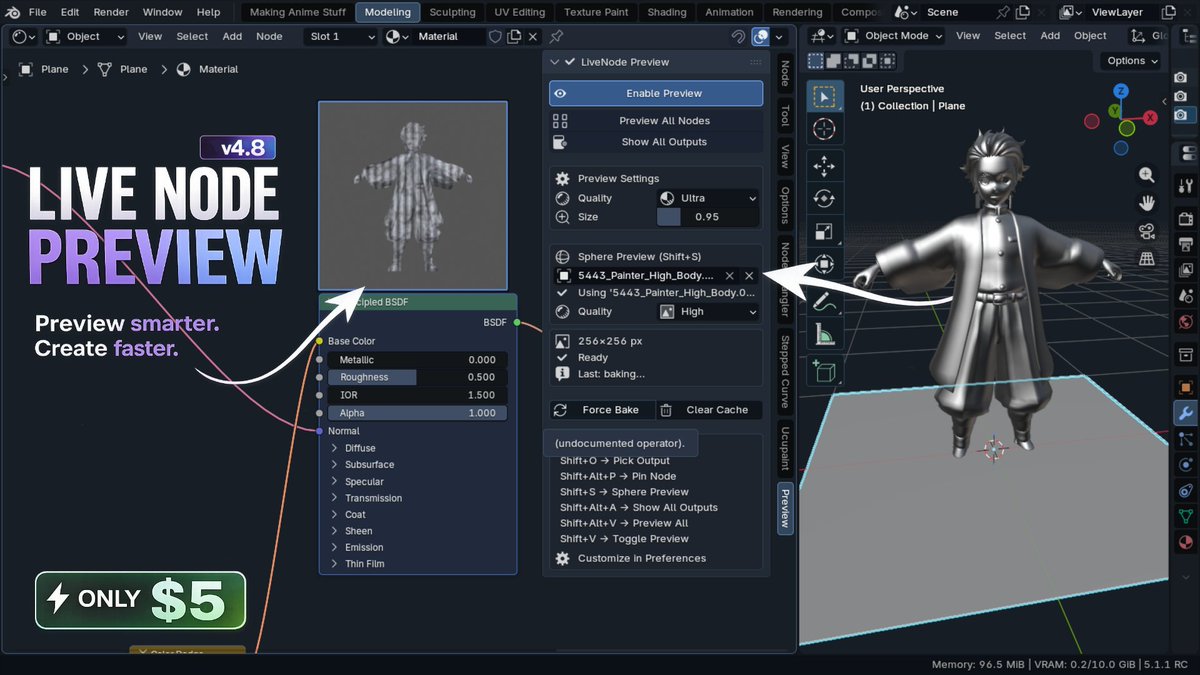Toggle the LiveNode Preview panel checkbox

570,62
